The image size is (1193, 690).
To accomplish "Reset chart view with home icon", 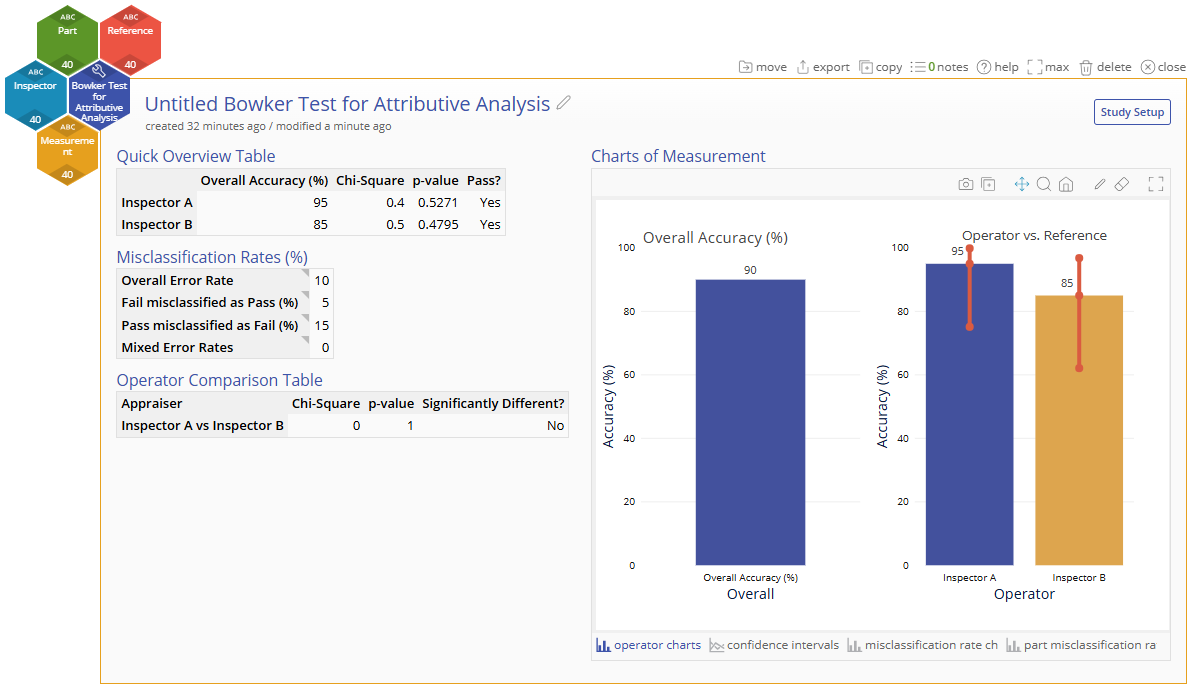I will click(1066, 184).
